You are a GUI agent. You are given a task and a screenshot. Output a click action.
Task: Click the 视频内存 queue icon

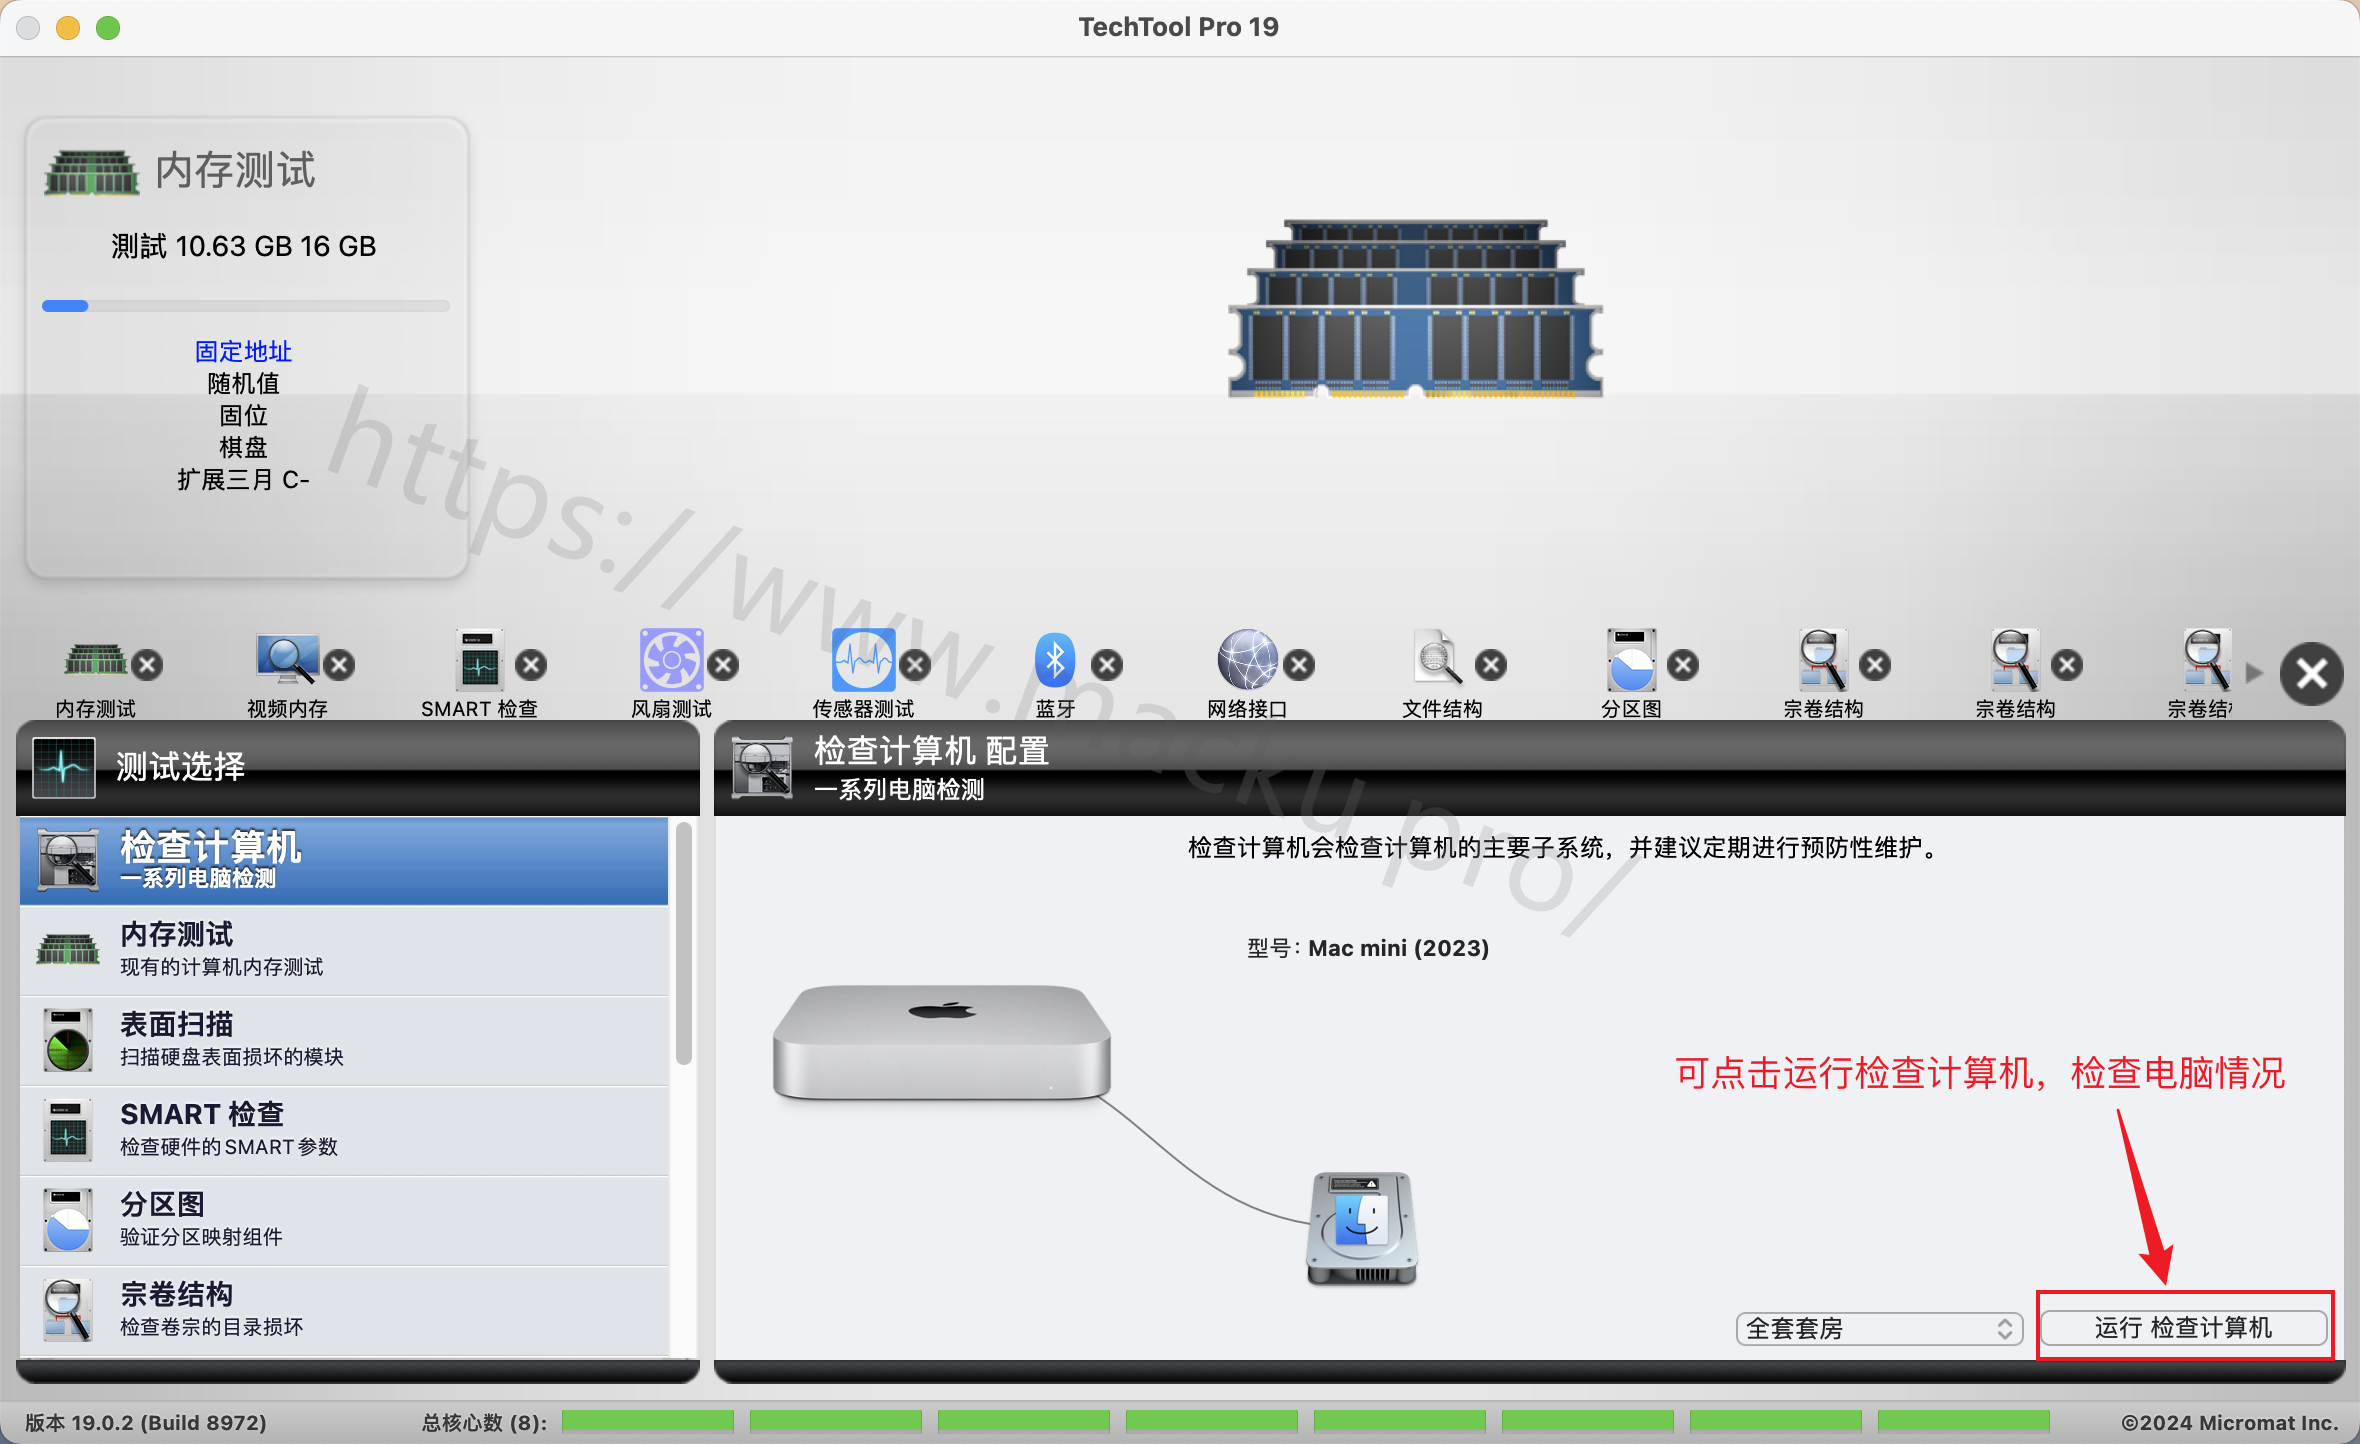(x=287, y=660)
